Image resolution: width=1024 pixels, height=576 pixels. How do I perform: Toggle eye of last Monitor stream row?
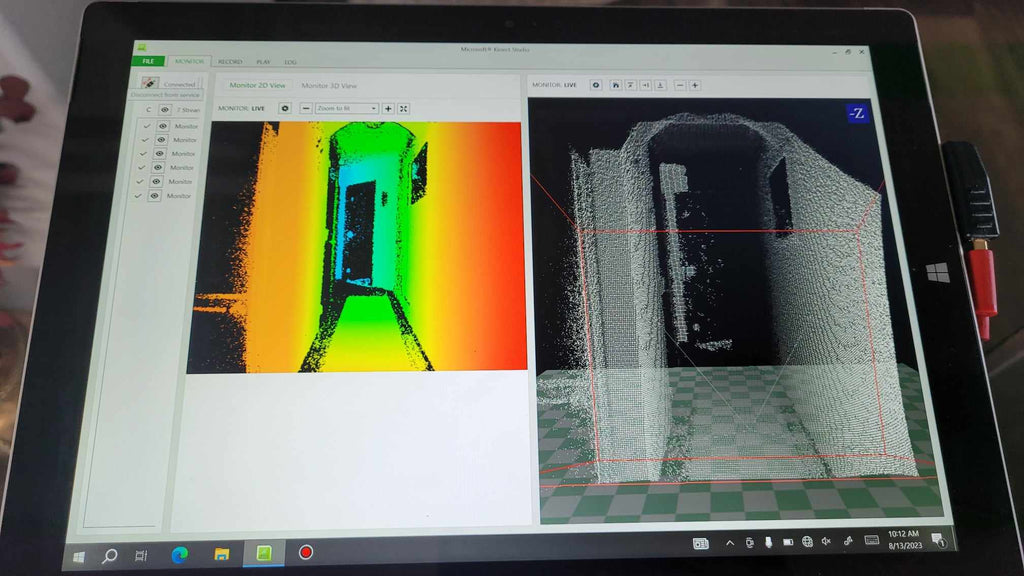[x=154, y=195]
